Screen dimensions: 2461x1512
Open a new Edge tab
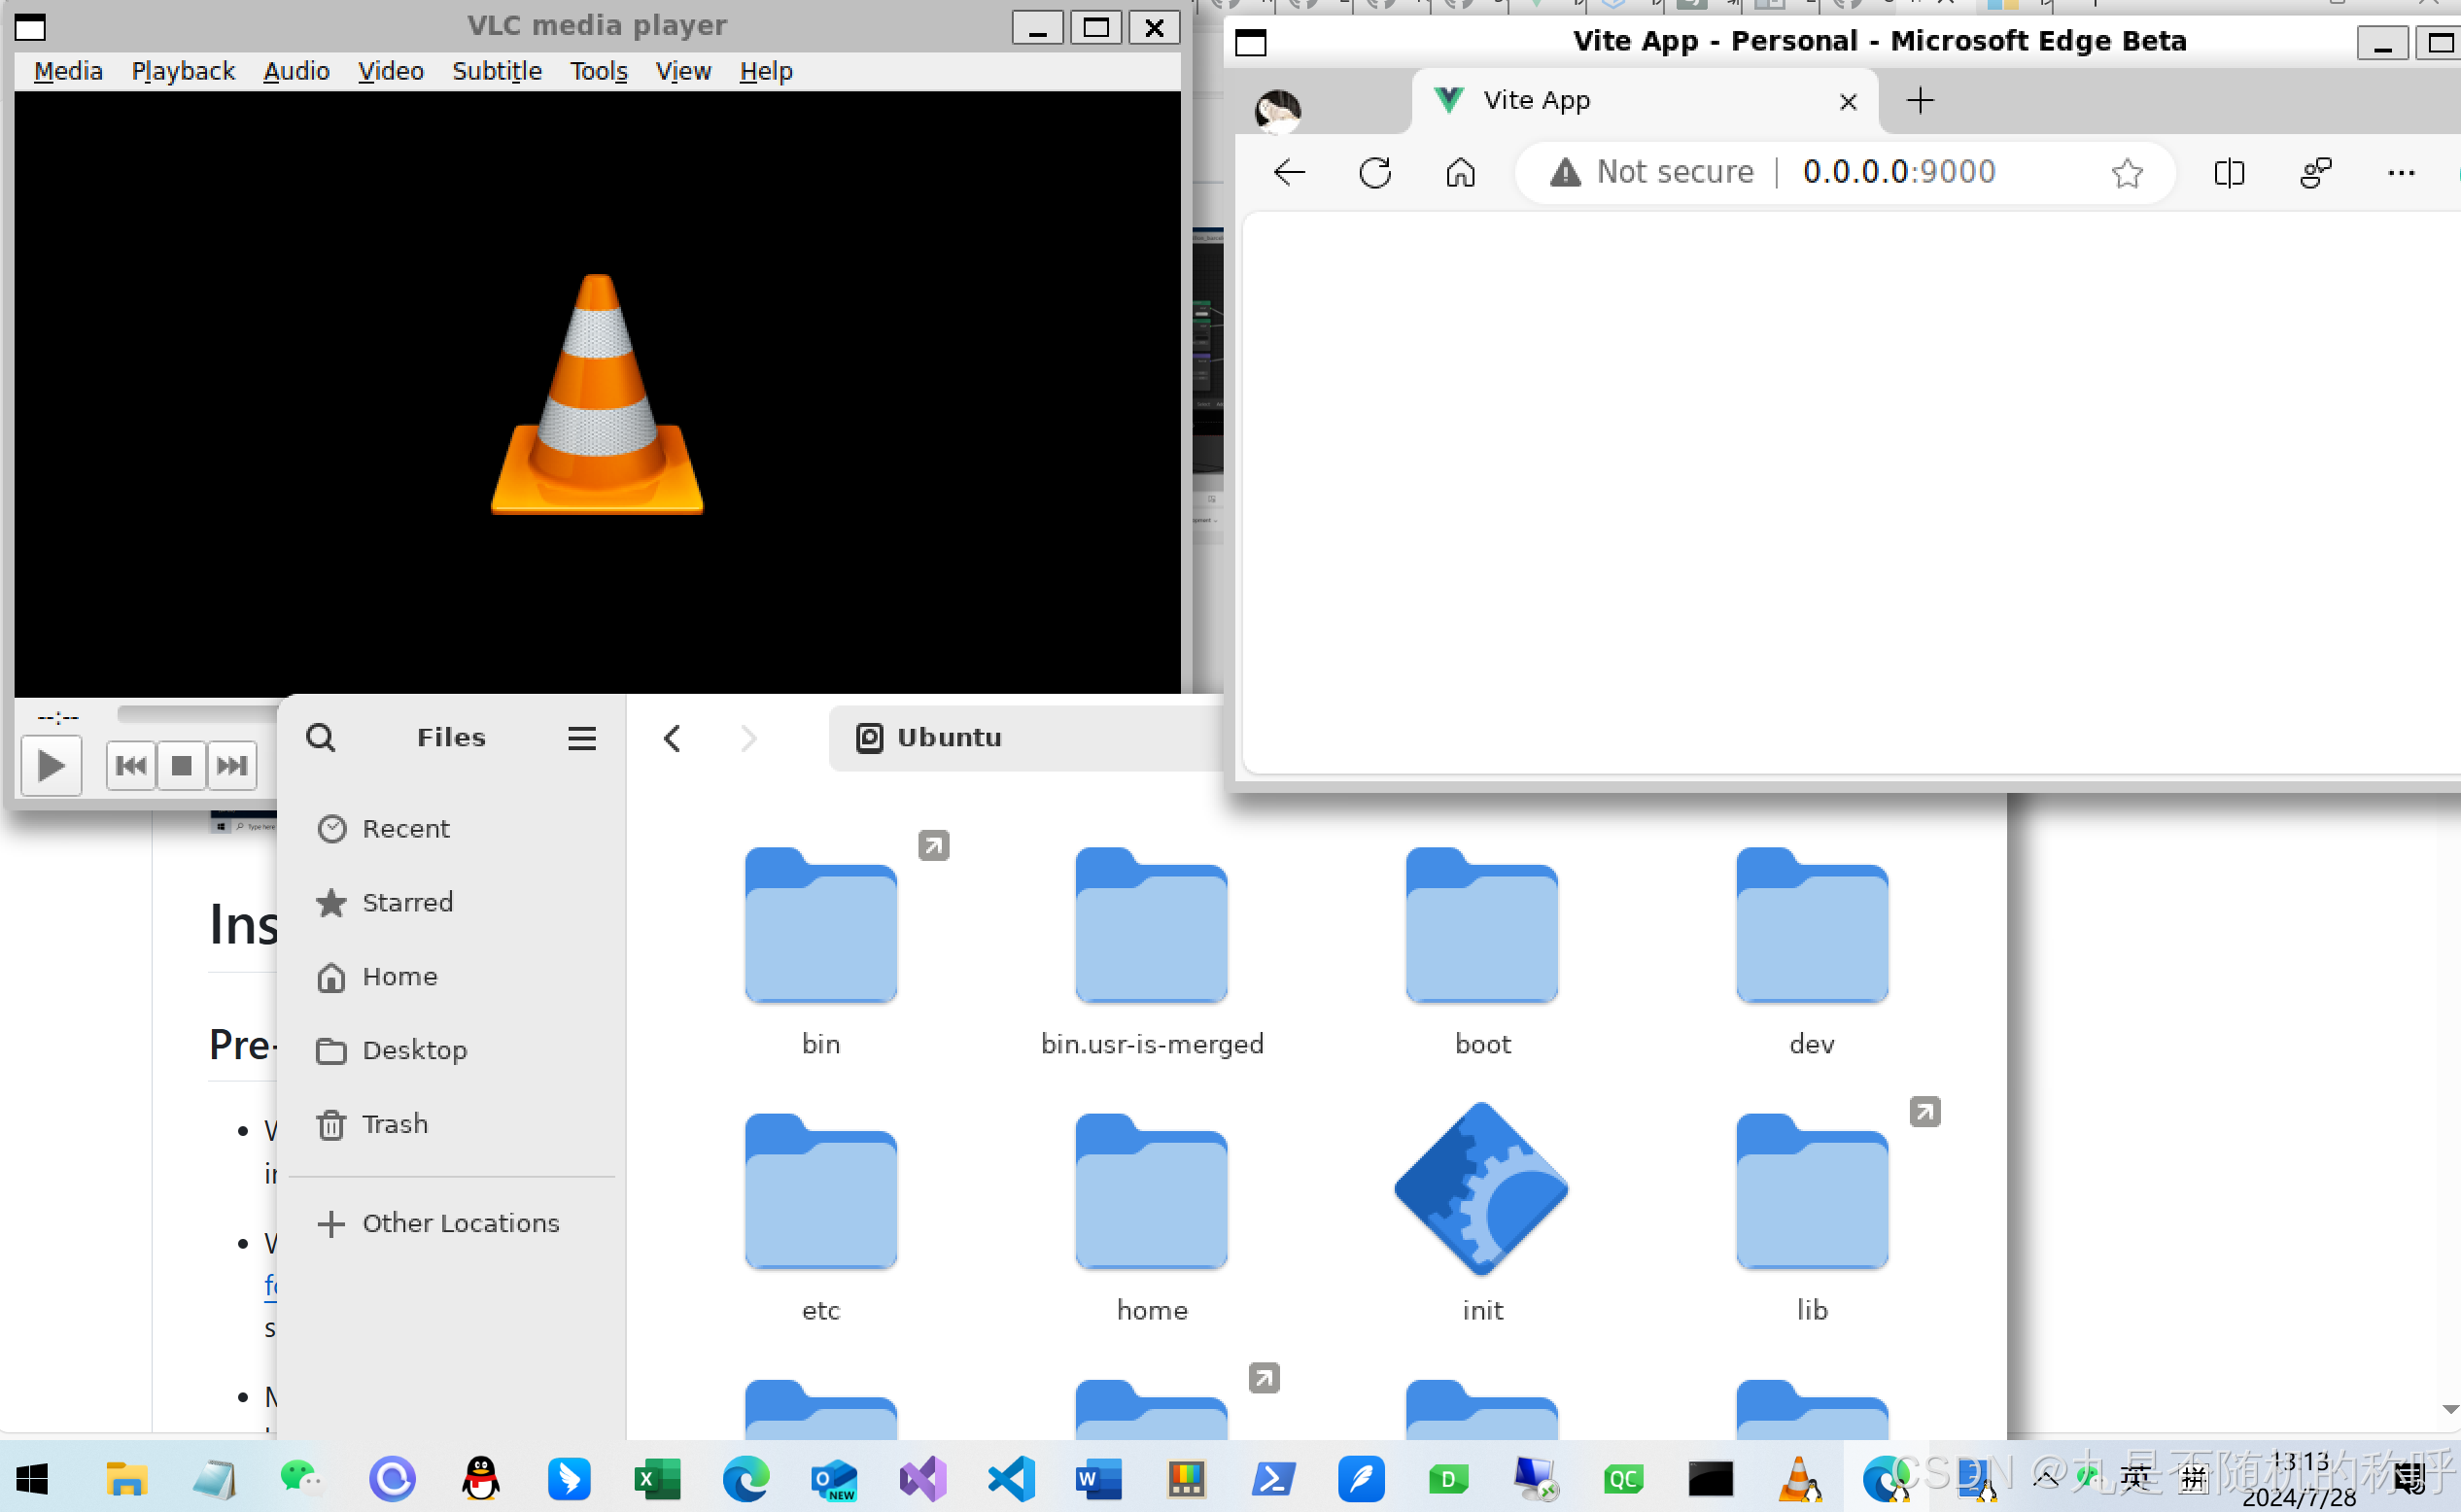pyautogui.click(x=1920, y=100)
